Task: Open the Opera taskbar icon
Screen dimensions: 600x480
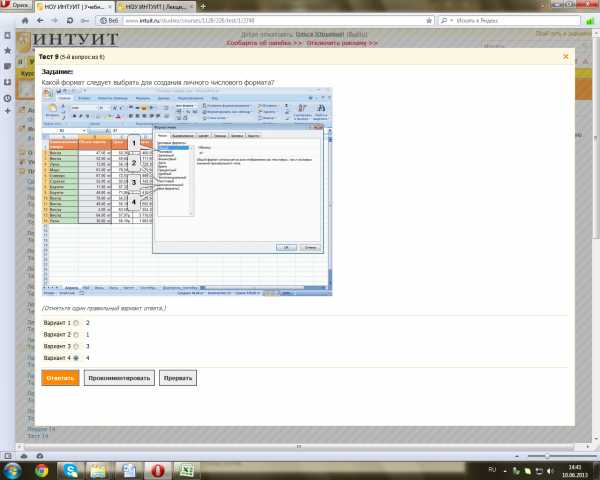Action: pyautogui.click(x=158, y=470)
